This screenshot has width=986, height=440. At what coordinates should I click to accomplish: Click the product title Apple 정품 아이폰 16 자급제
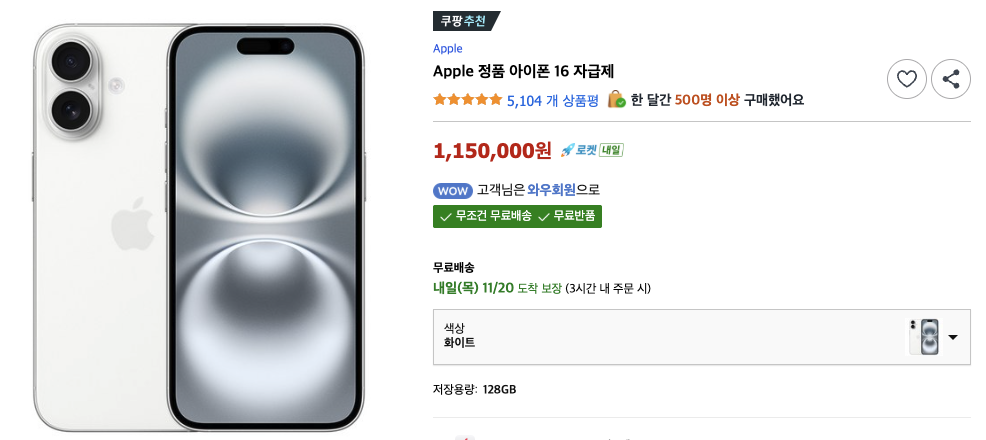523,71
